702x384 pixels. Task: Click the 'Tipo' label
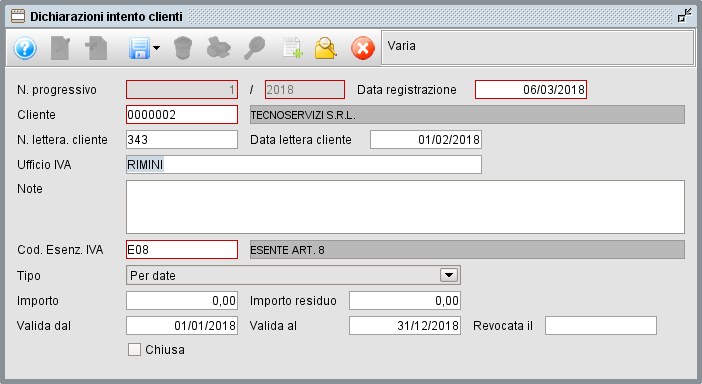tap(29, 276)
